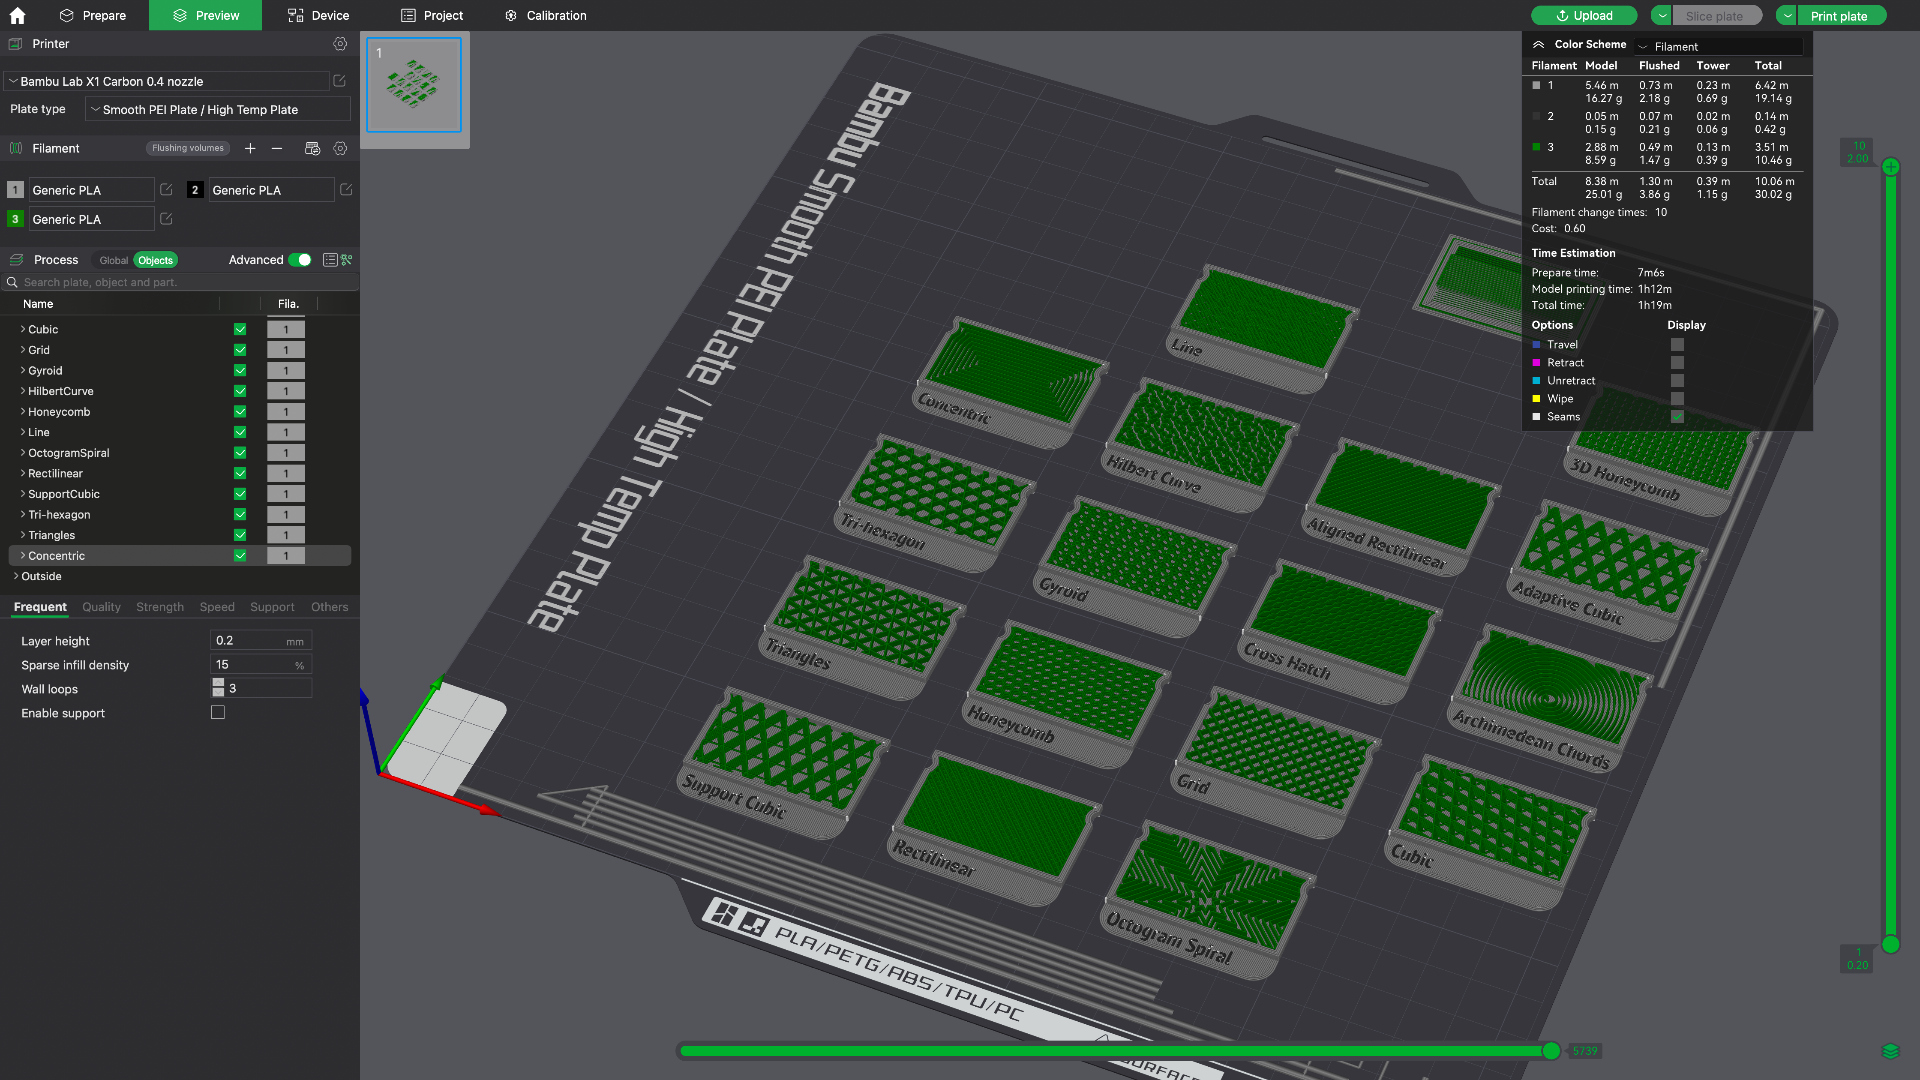The width and height of the screenshot is (1920, 1080).
Task: Enable the support checkbox
Action: pyautogui.click(x=218, y=713)
